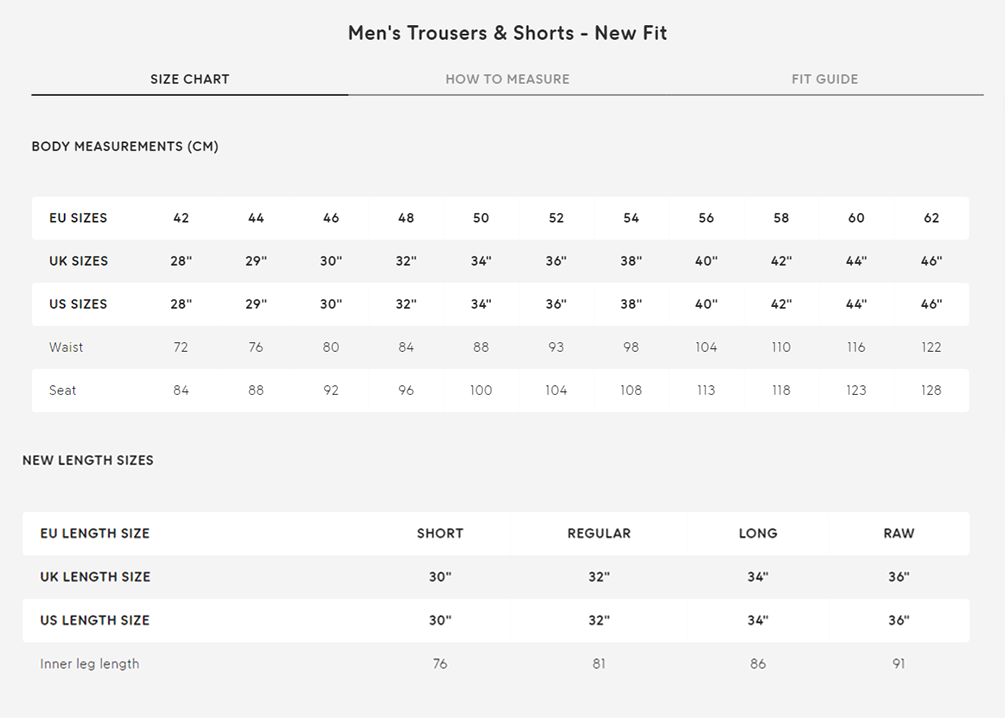Click the REGULAR length column header
1005x718 pixels.
tap(599, 533)
